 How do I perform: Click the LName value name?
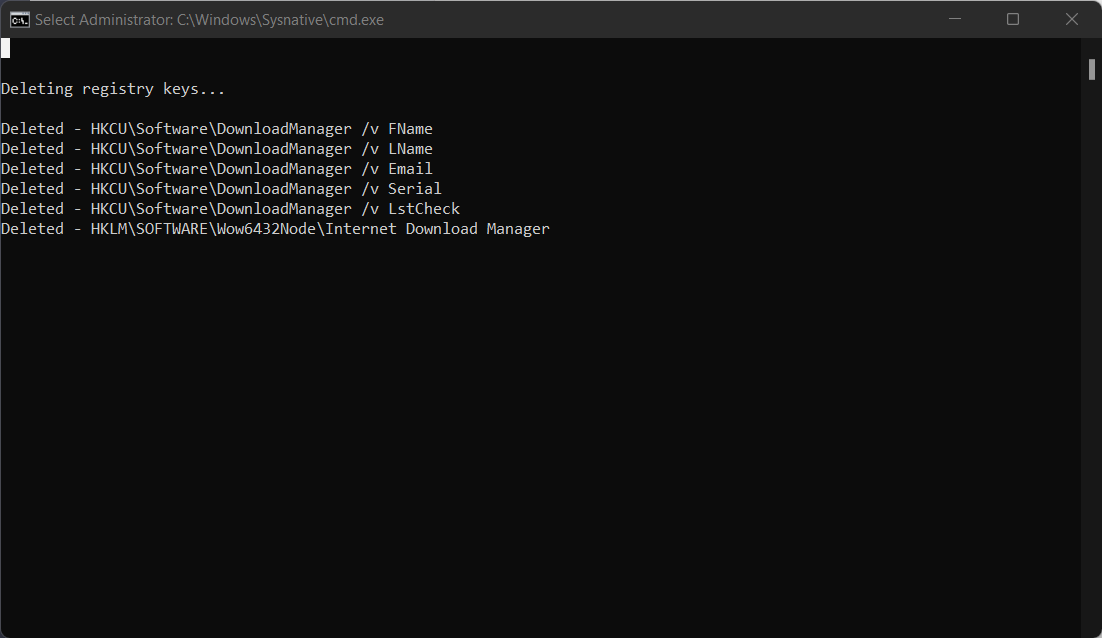(410, 148)
